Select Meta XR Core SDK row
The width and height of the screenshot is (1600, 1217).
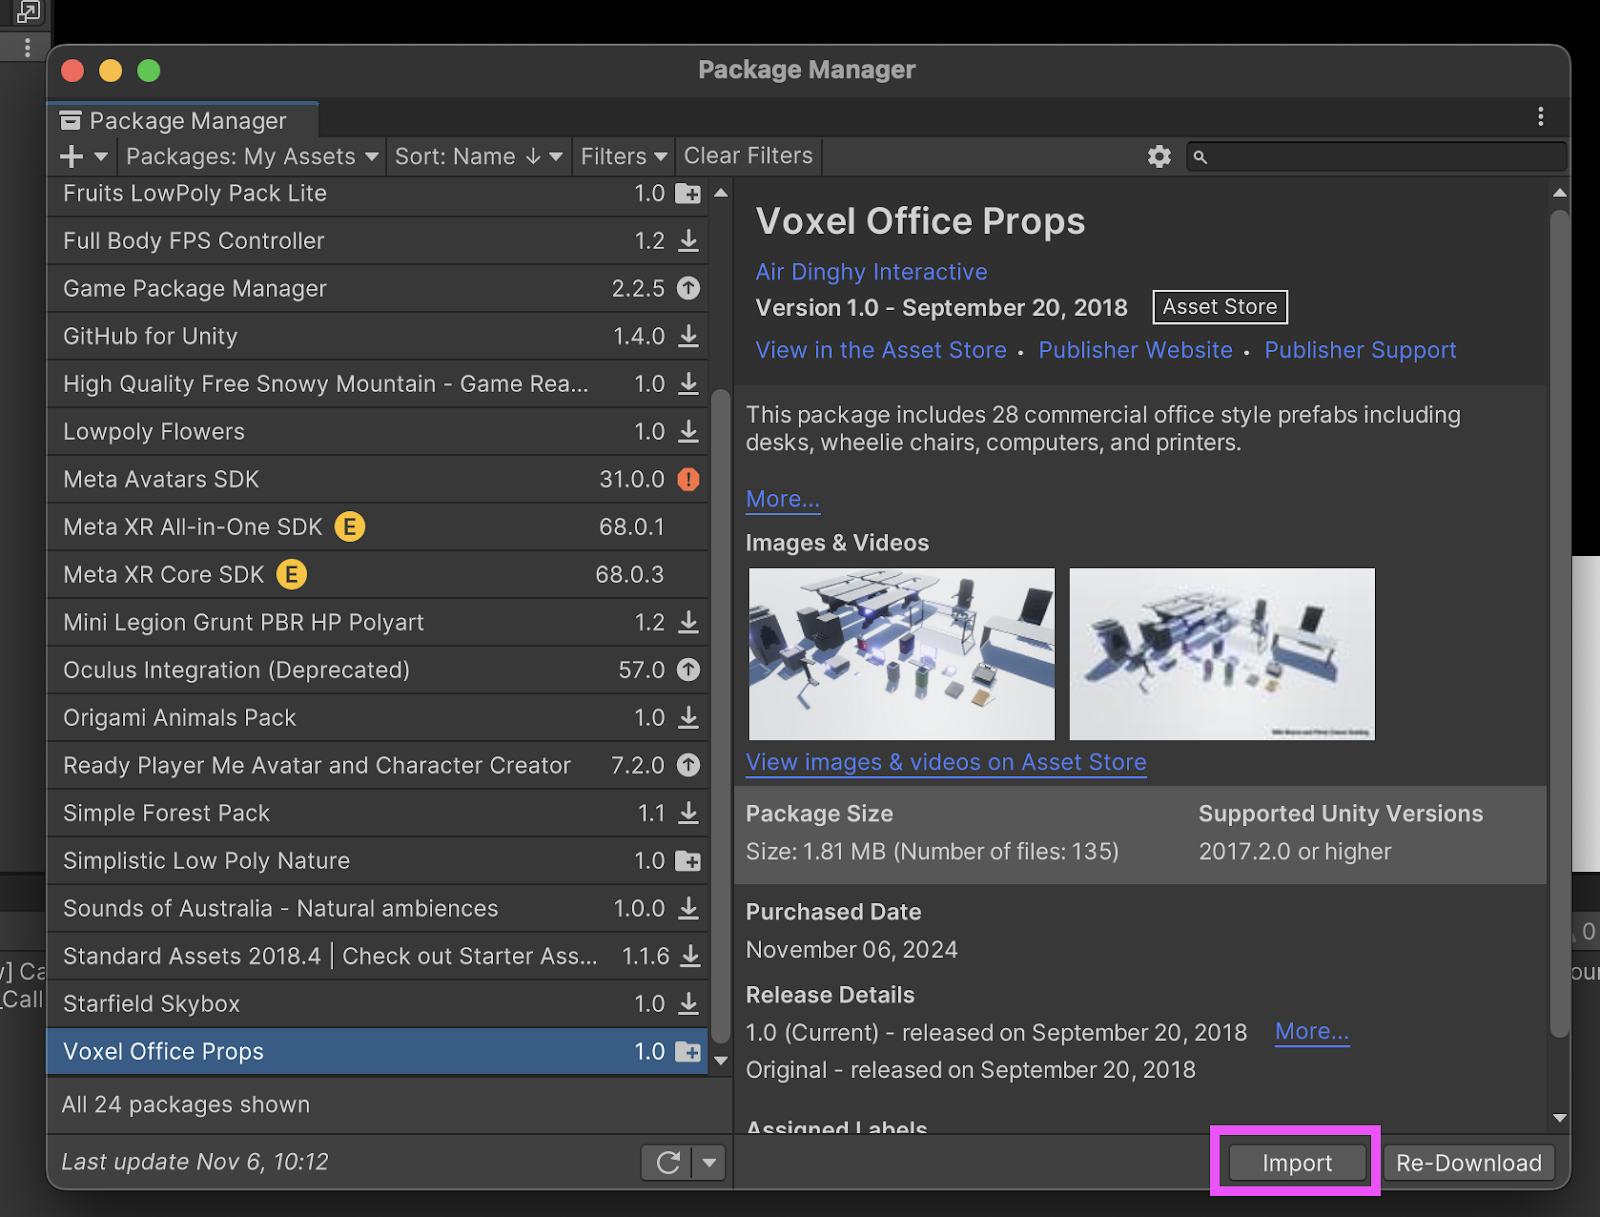[x=378, y=575]
